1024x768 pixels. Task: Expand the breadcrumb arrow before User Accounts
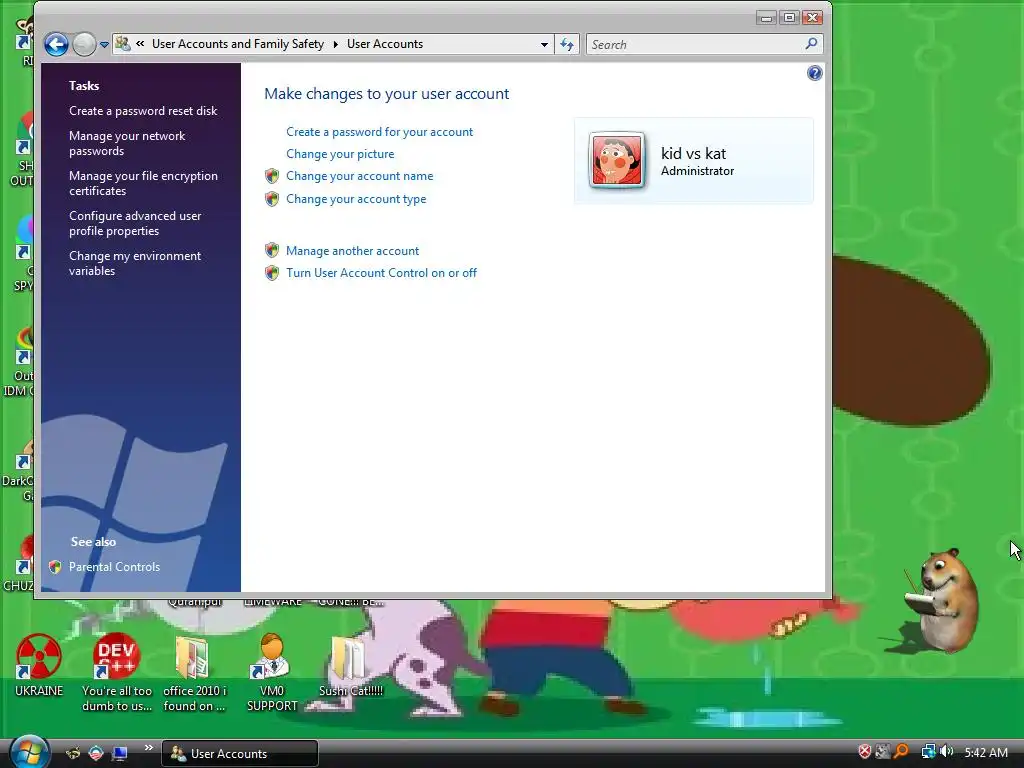click(x=336, y=44)
